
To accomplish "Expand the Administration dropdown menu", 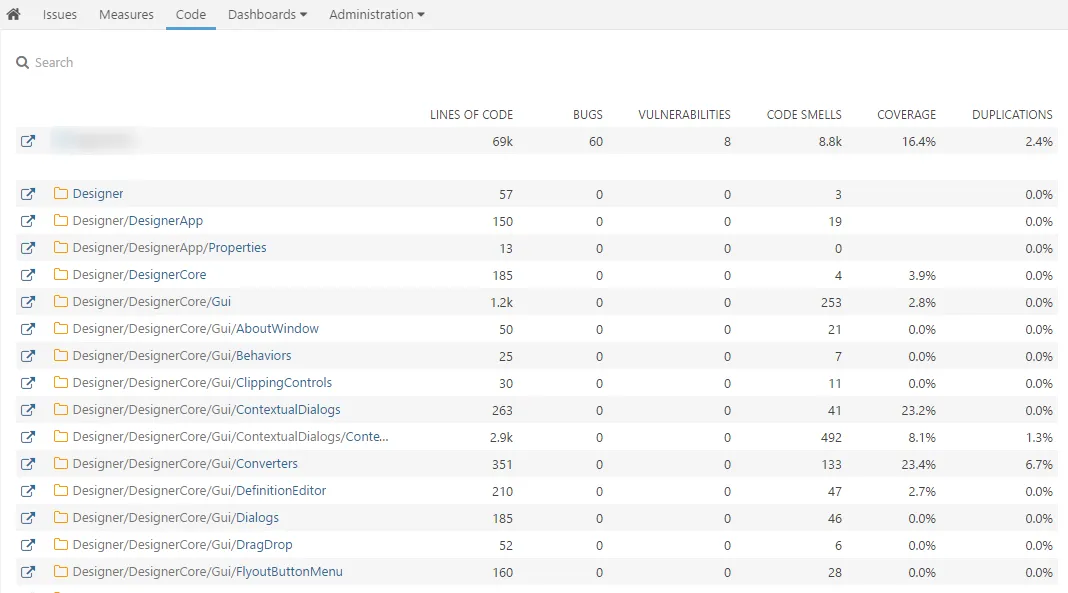I will tap(377, 14).
